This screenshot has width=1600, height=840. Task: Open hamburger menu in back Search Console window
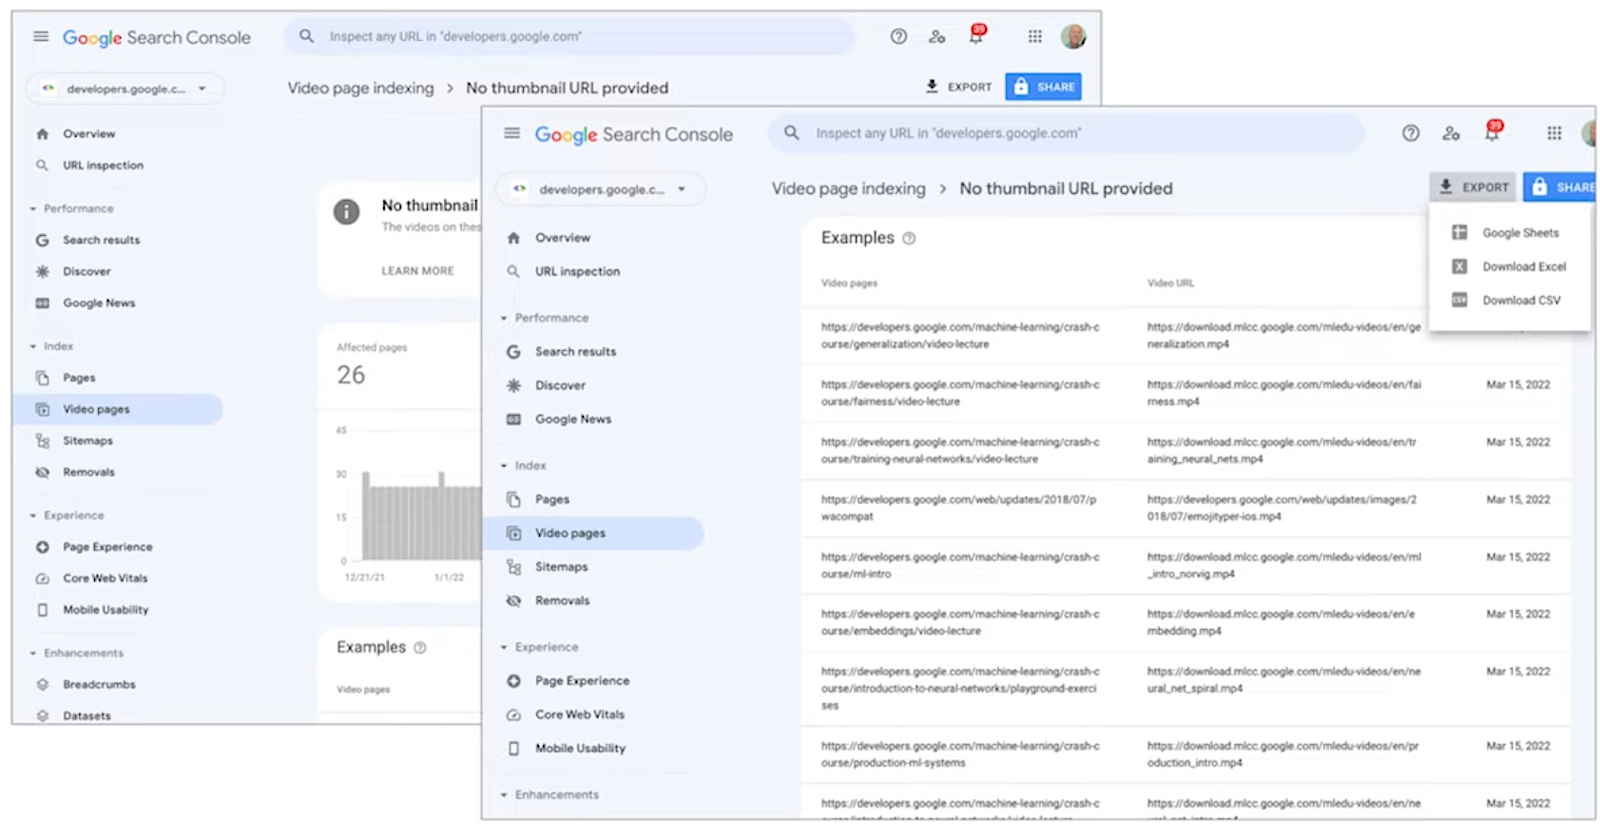click(41, 37)
